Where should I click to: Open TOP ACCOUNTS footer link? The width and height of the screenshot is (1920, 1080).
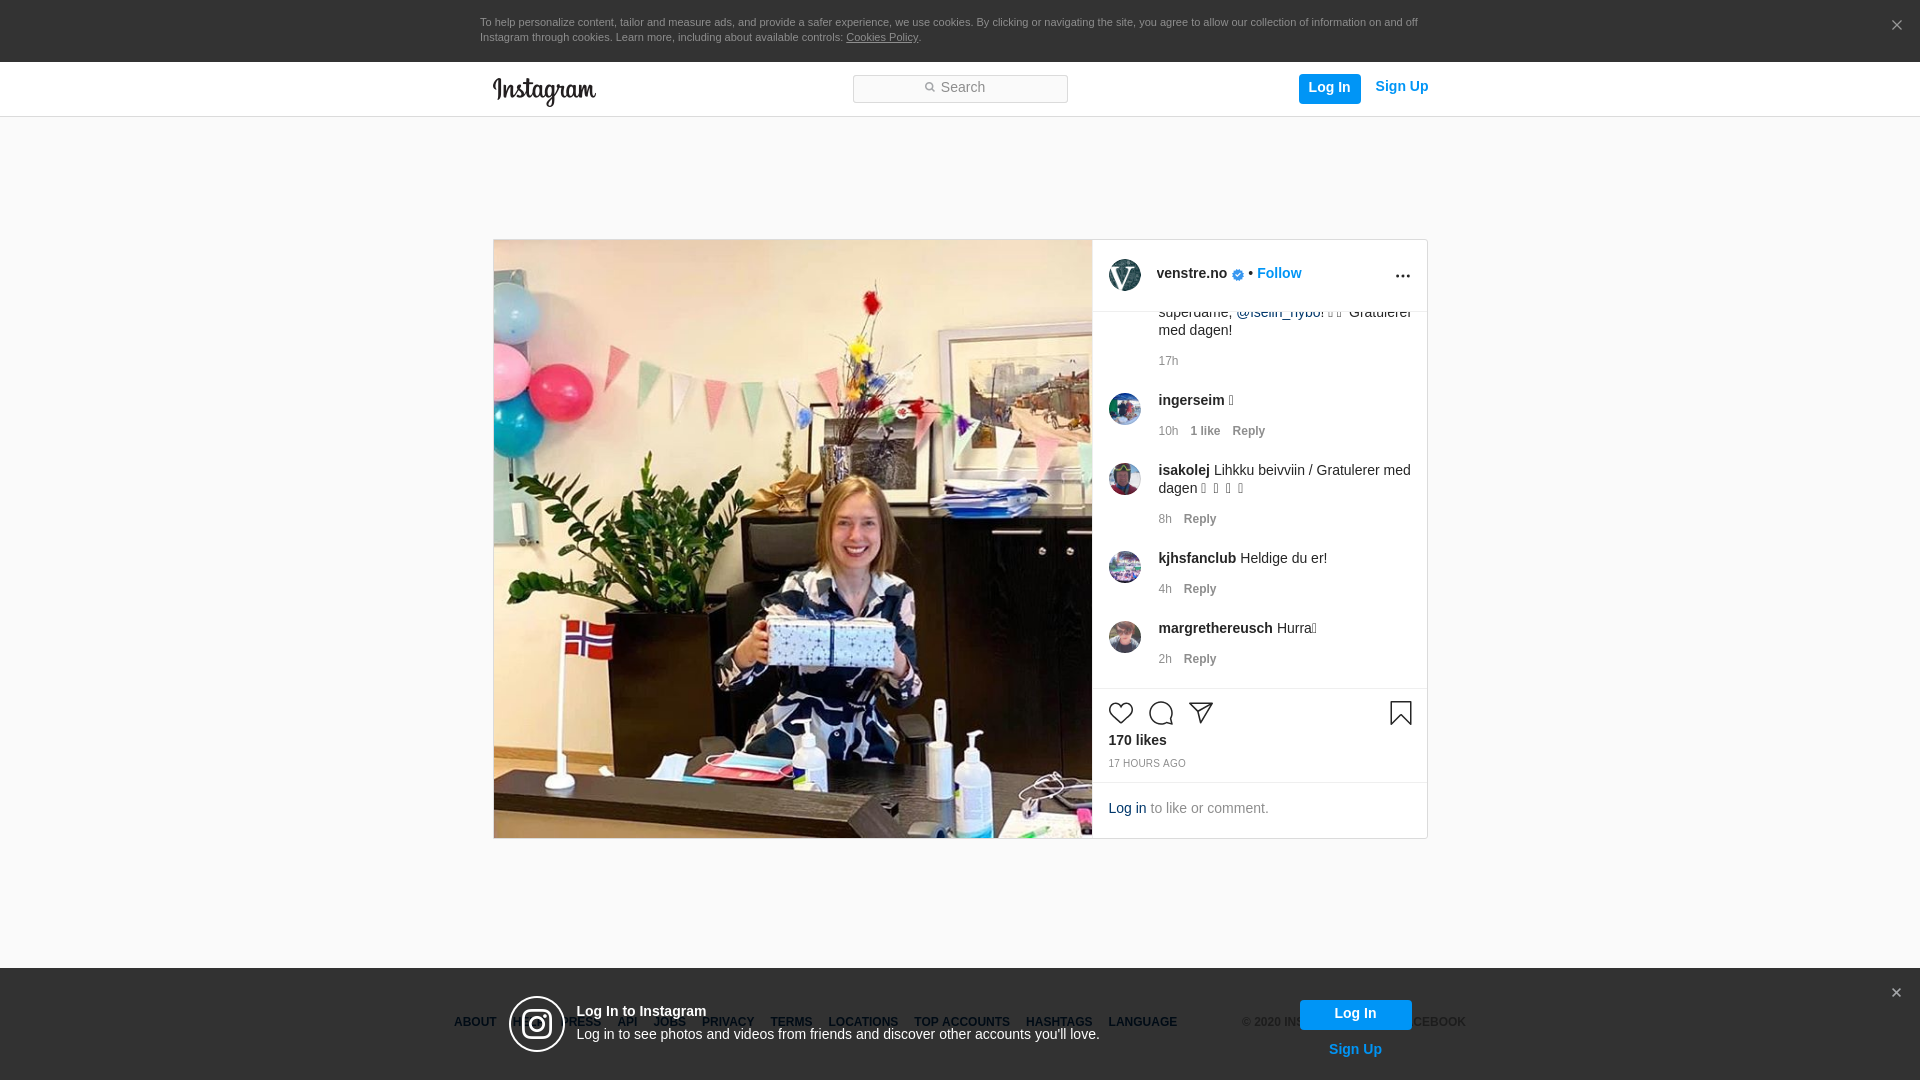(x=962, y=1022)
